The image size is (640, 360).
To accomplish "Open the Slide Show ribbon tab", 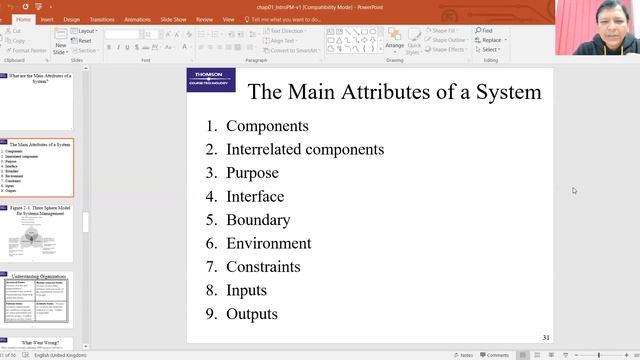I will [173, 19].
